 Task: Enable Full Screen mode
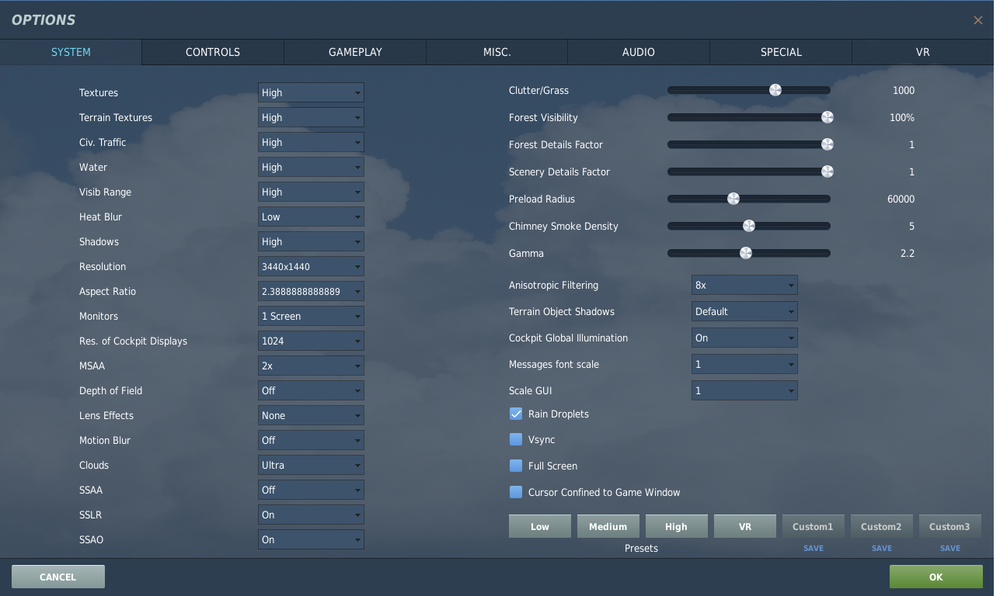(x=516, y=465)
